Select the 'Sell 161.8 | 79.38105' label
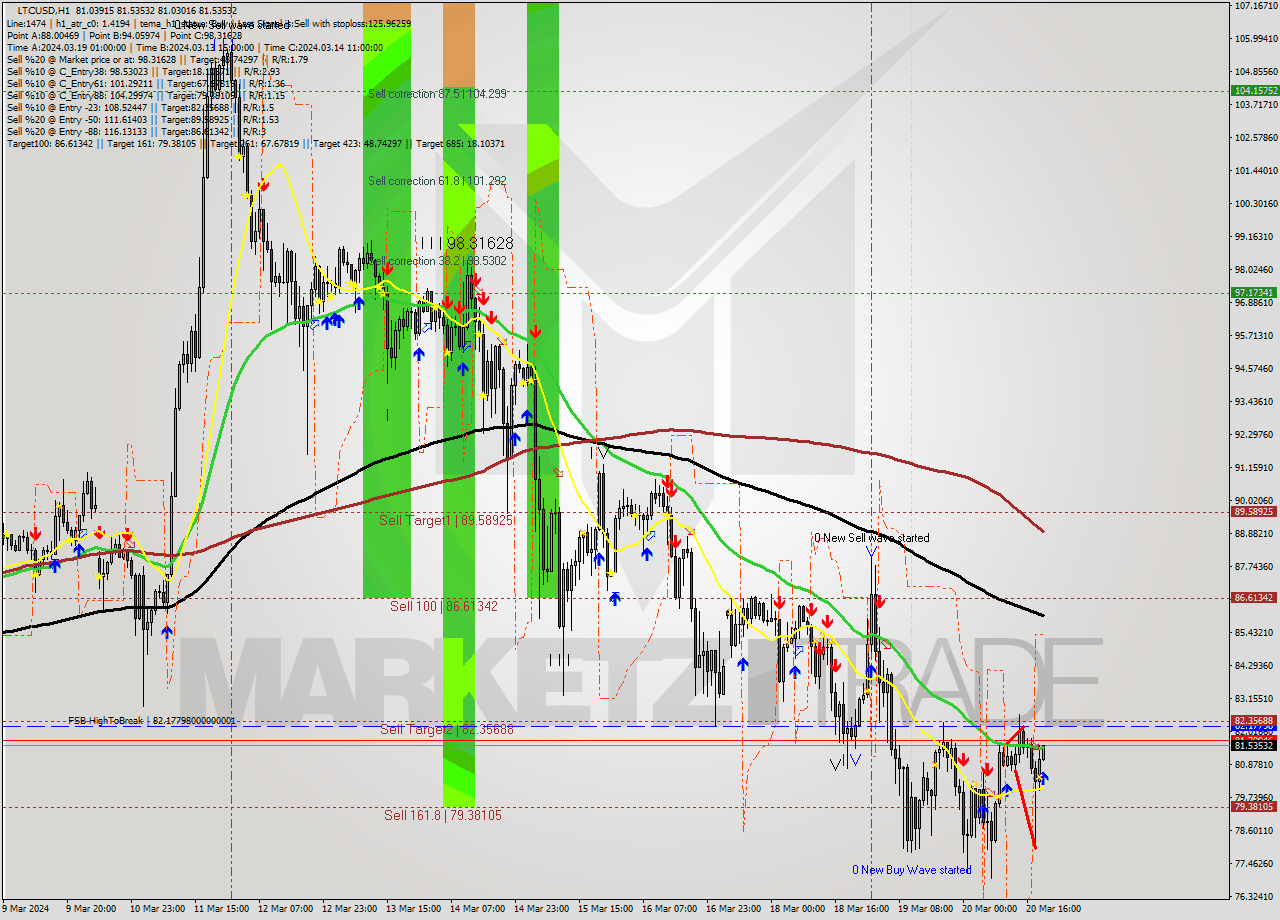This screenshot has width=1280, height=920. point(443,815)
